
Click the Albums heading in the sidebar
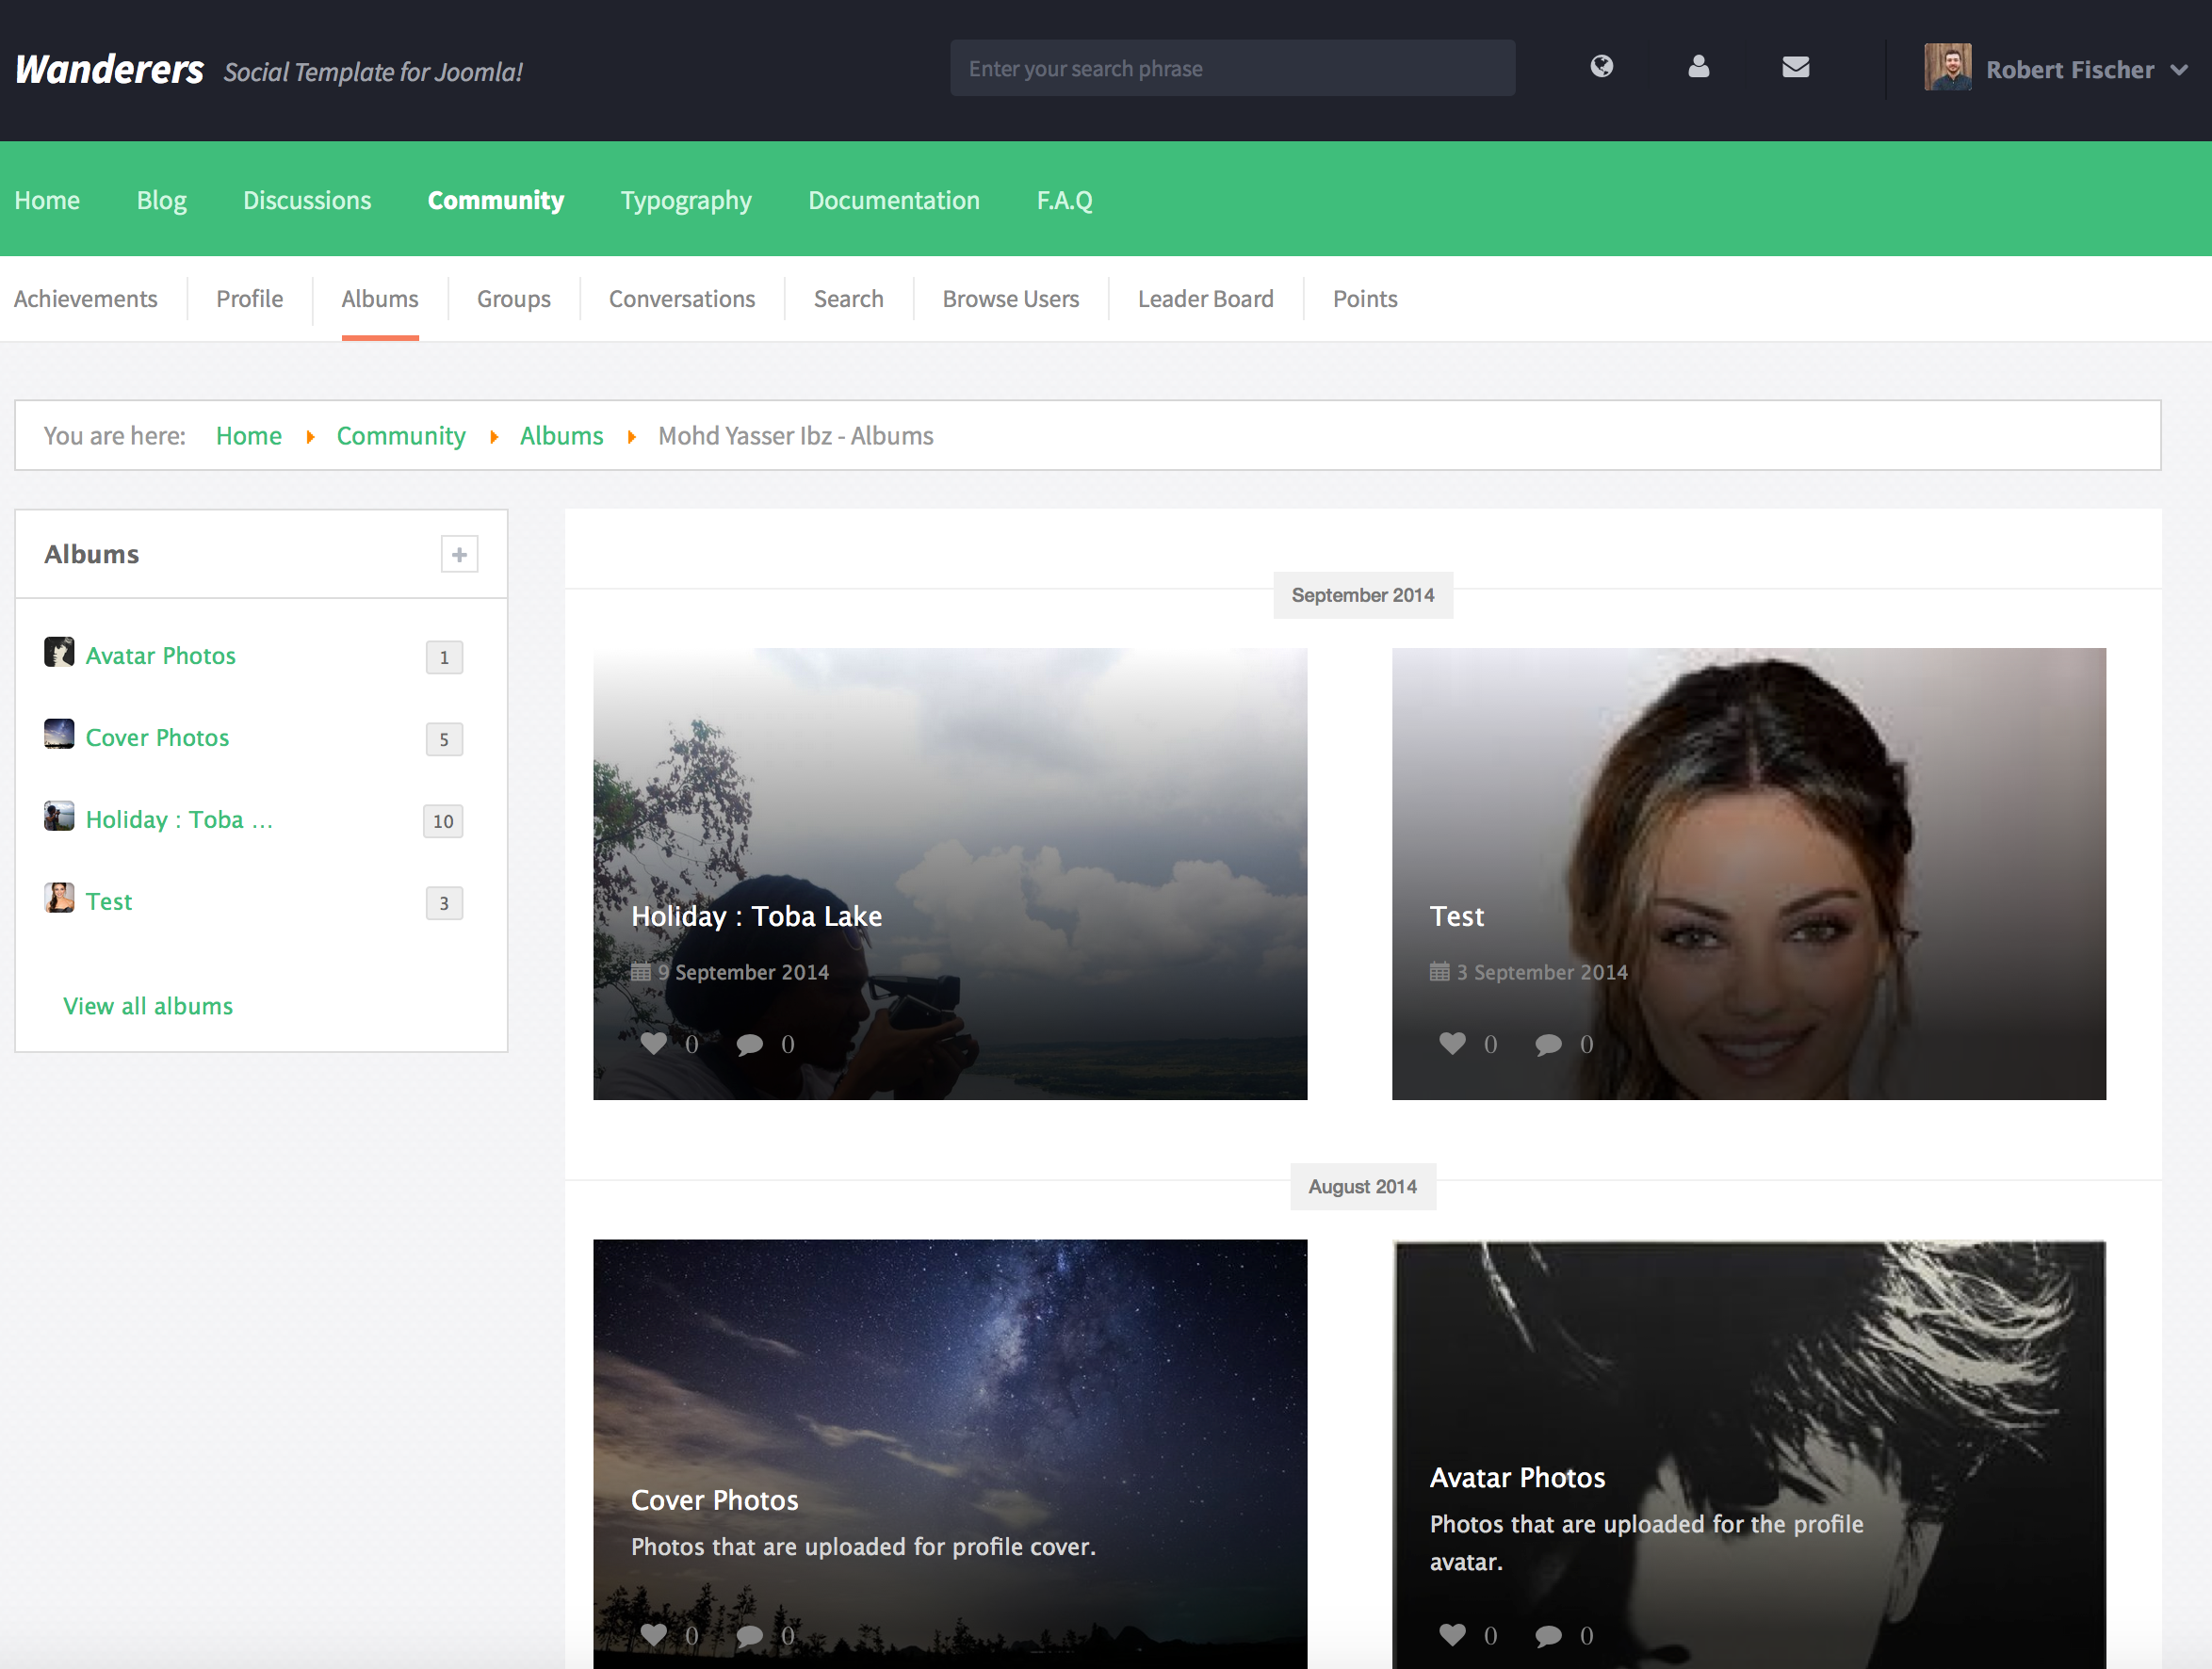92,554
